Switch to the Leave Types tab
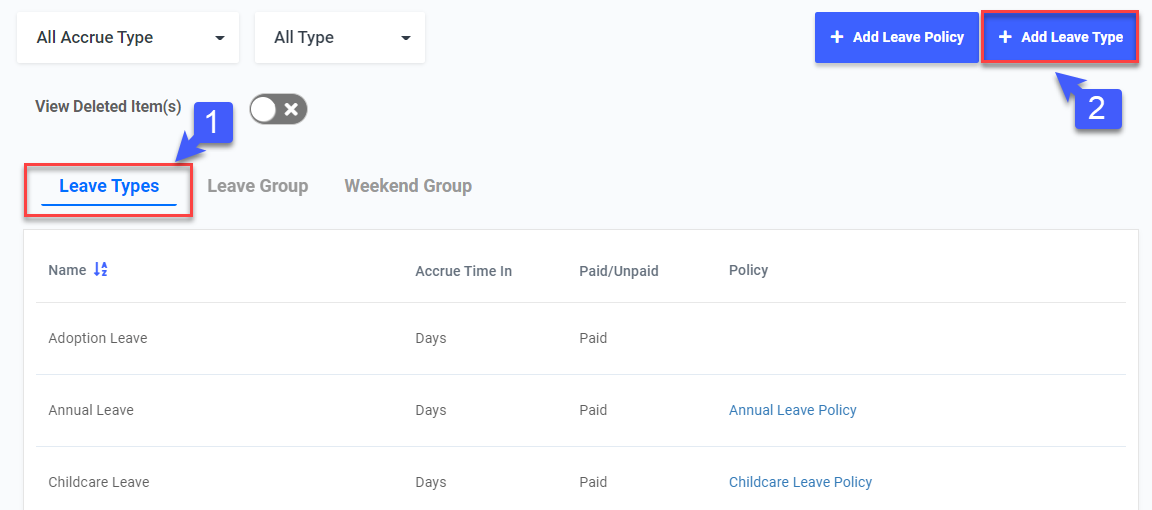The width and height of the screenshot is (1152, 510). point(109,186)
